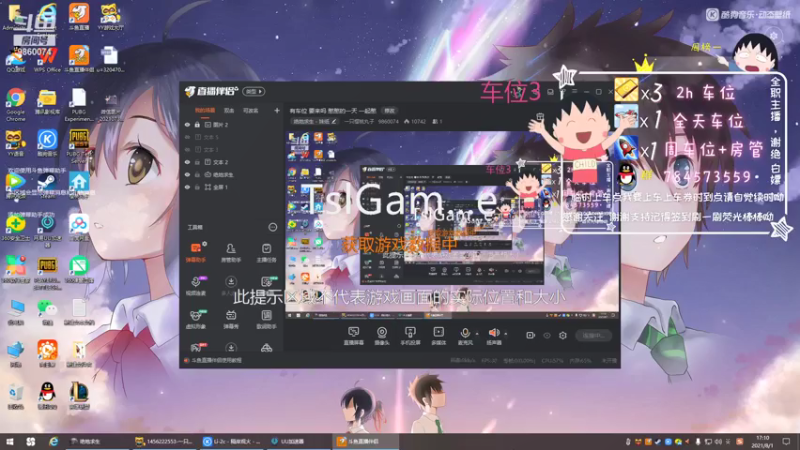Open the taskbar clock and date
The width and height of the screenshot is (800, 450).
click(763, 441)
